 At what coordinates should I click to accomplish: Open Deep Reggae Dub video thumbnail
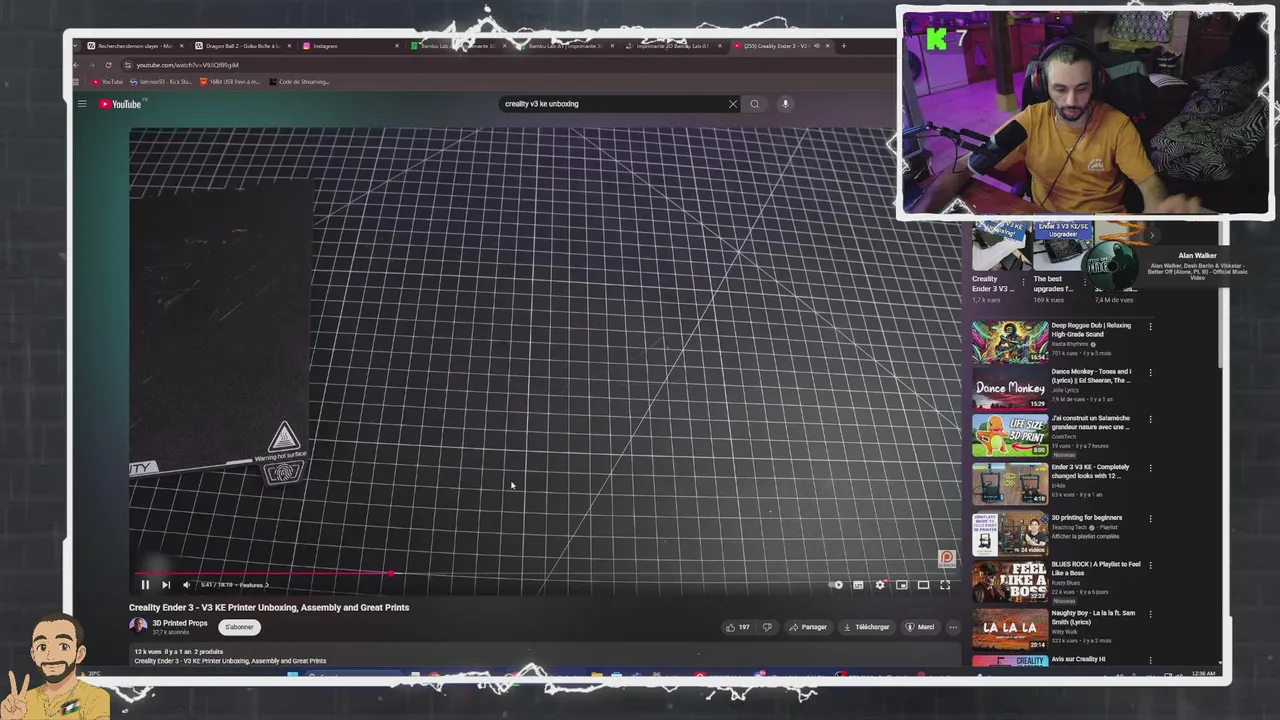(x=1010, y=341)
